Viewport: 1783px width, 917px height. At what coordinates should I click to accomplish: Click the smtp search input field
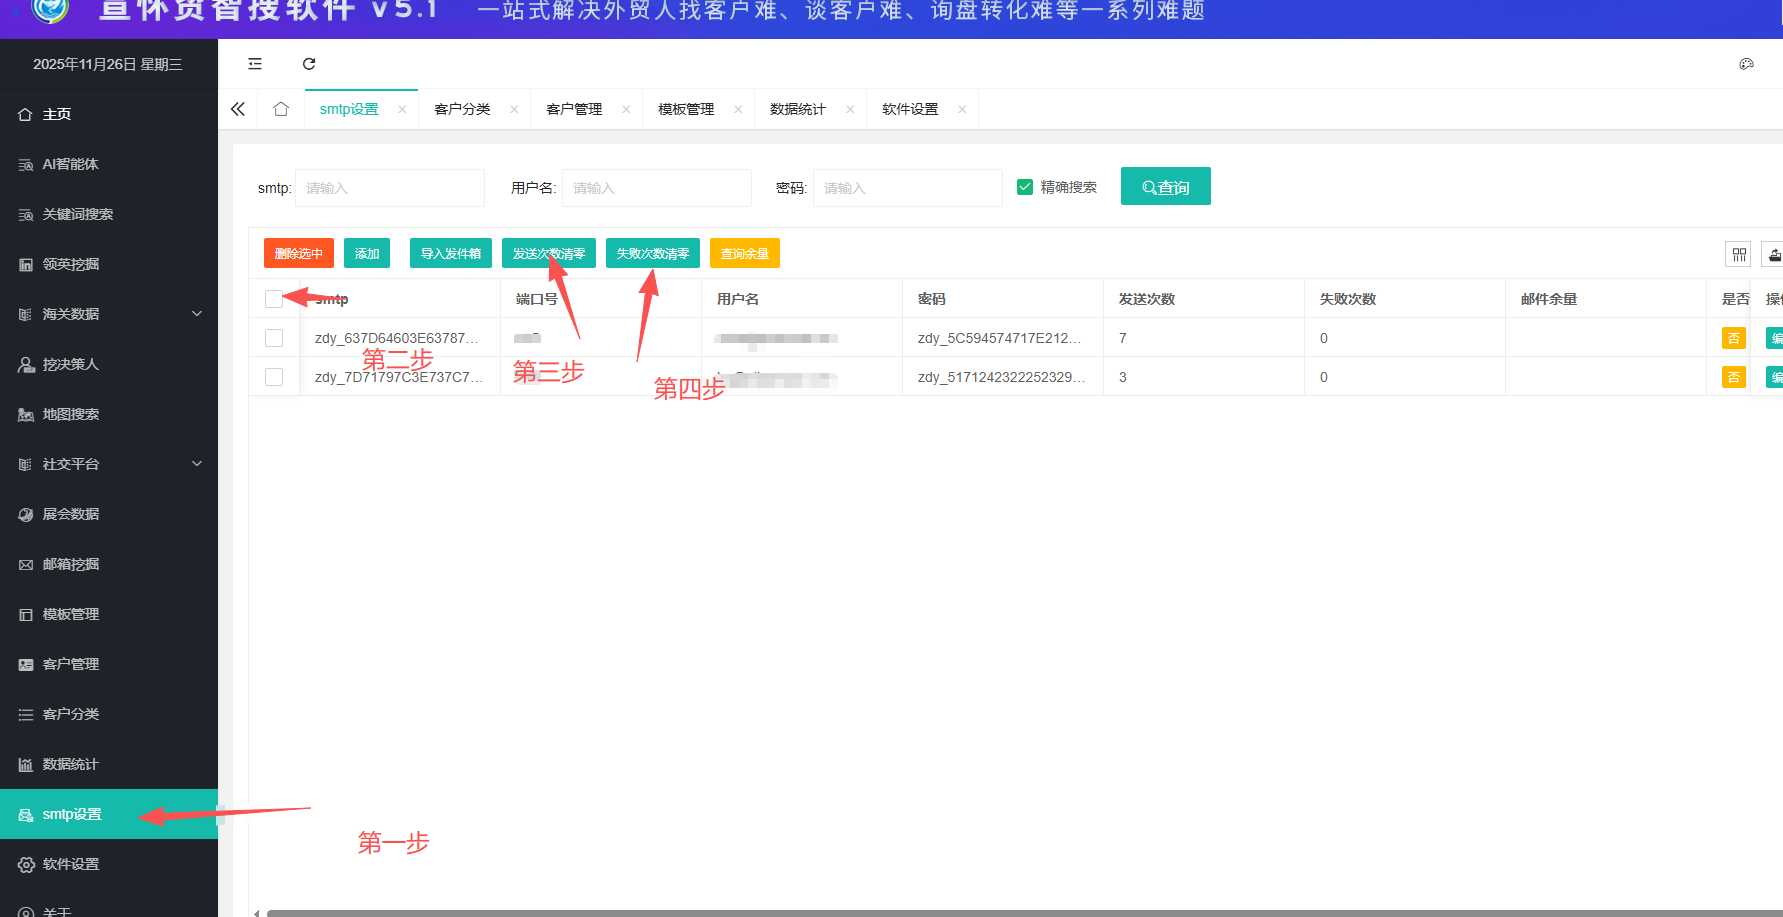point(389,188)
